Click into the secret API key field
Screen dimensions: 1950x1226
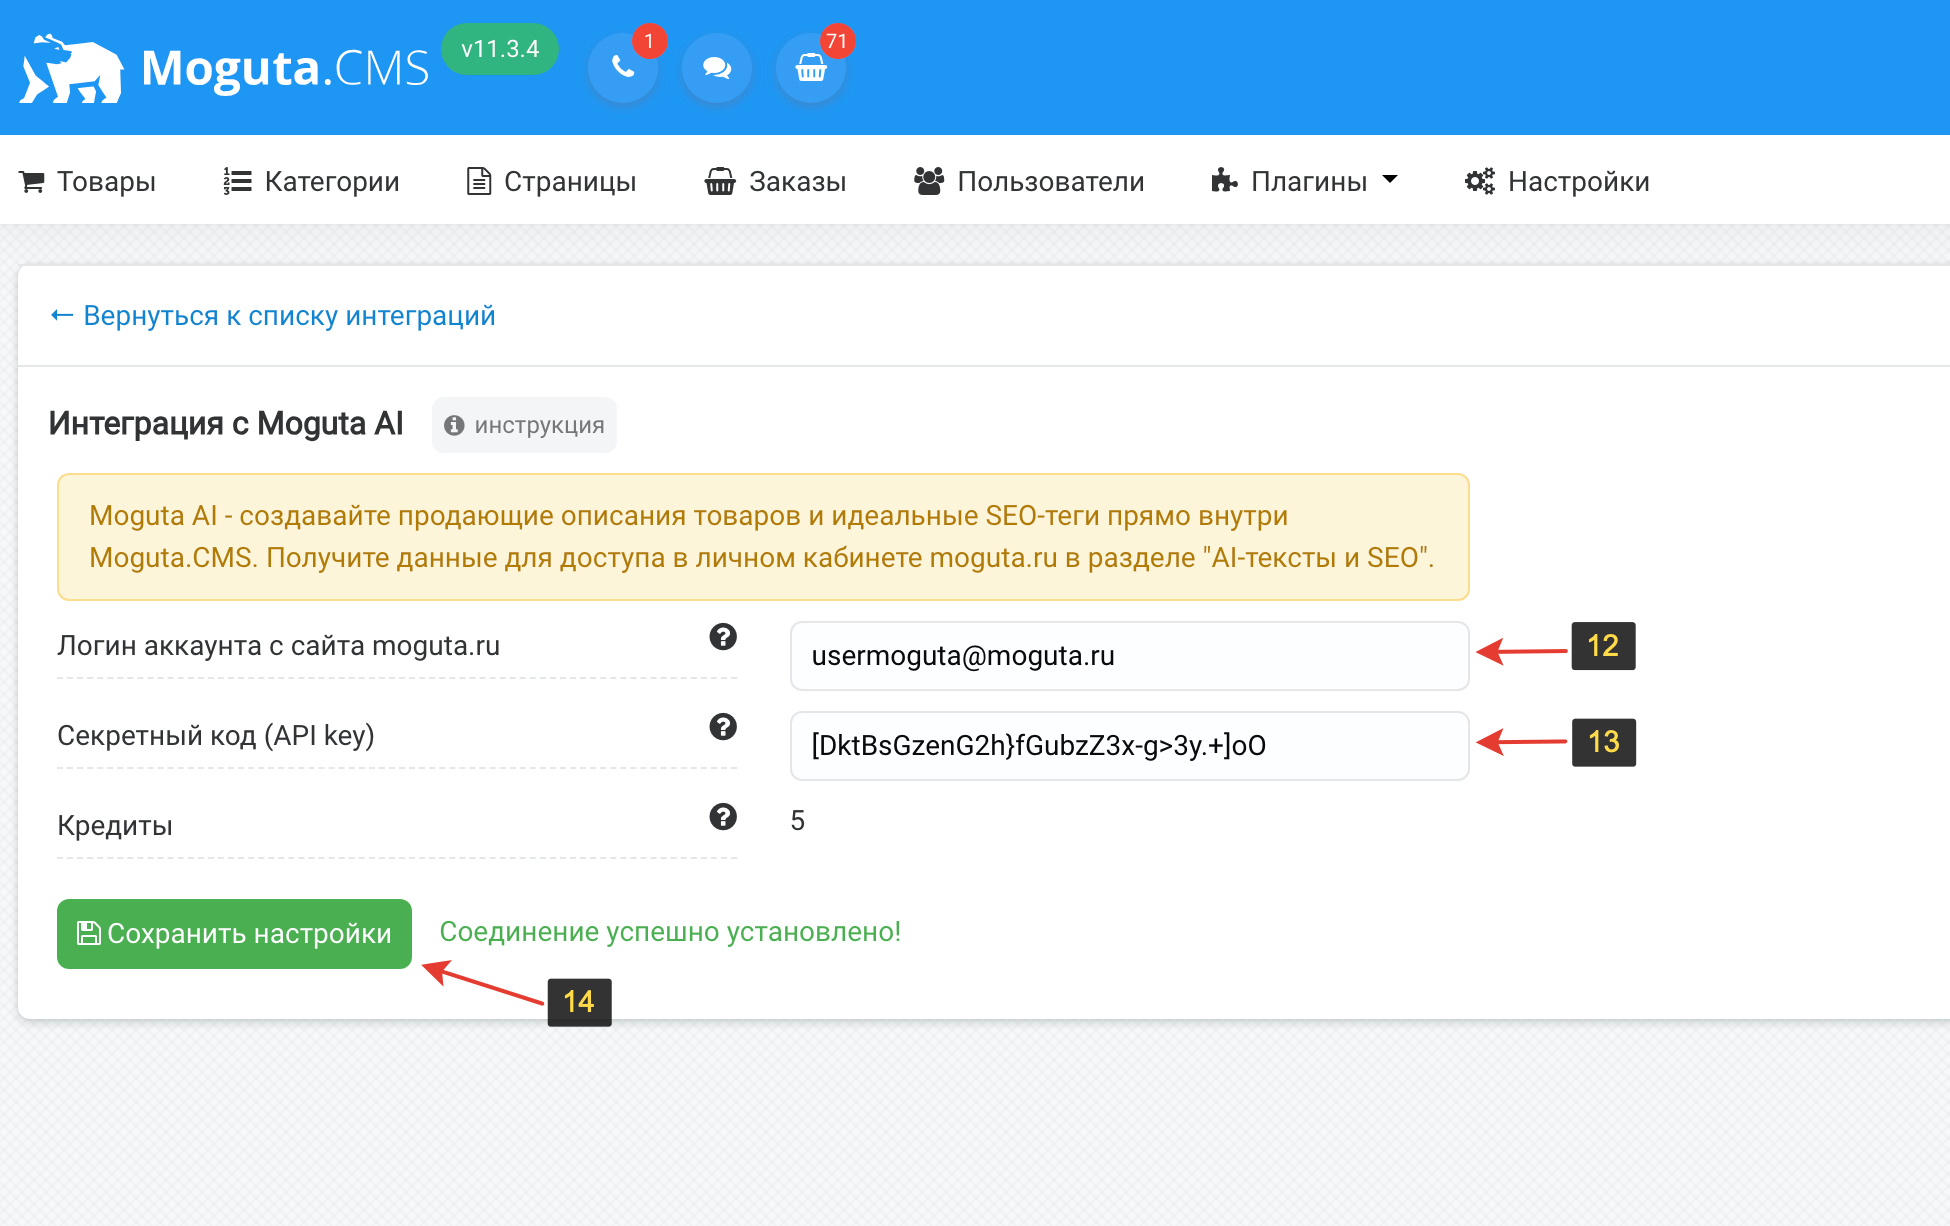pyautogui.click(x=1129, y=746)
